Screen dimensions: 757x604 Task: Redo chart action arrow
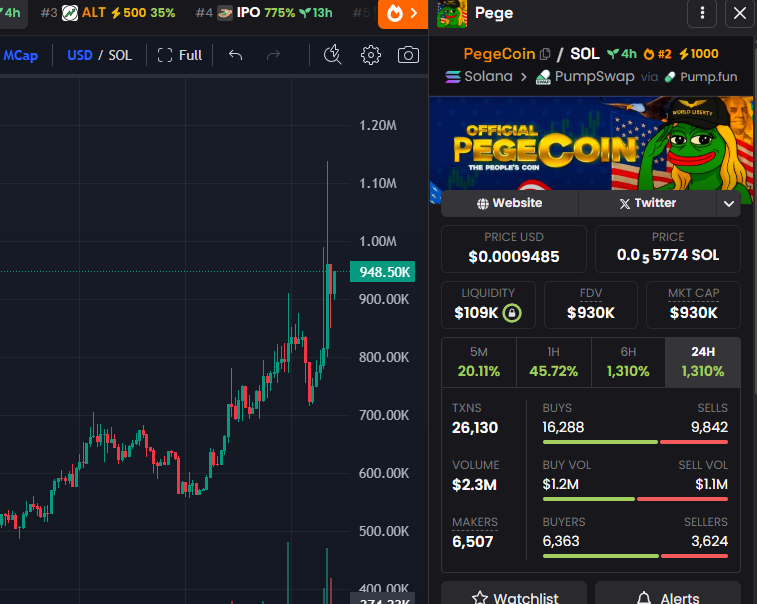[x=273, y=55]
